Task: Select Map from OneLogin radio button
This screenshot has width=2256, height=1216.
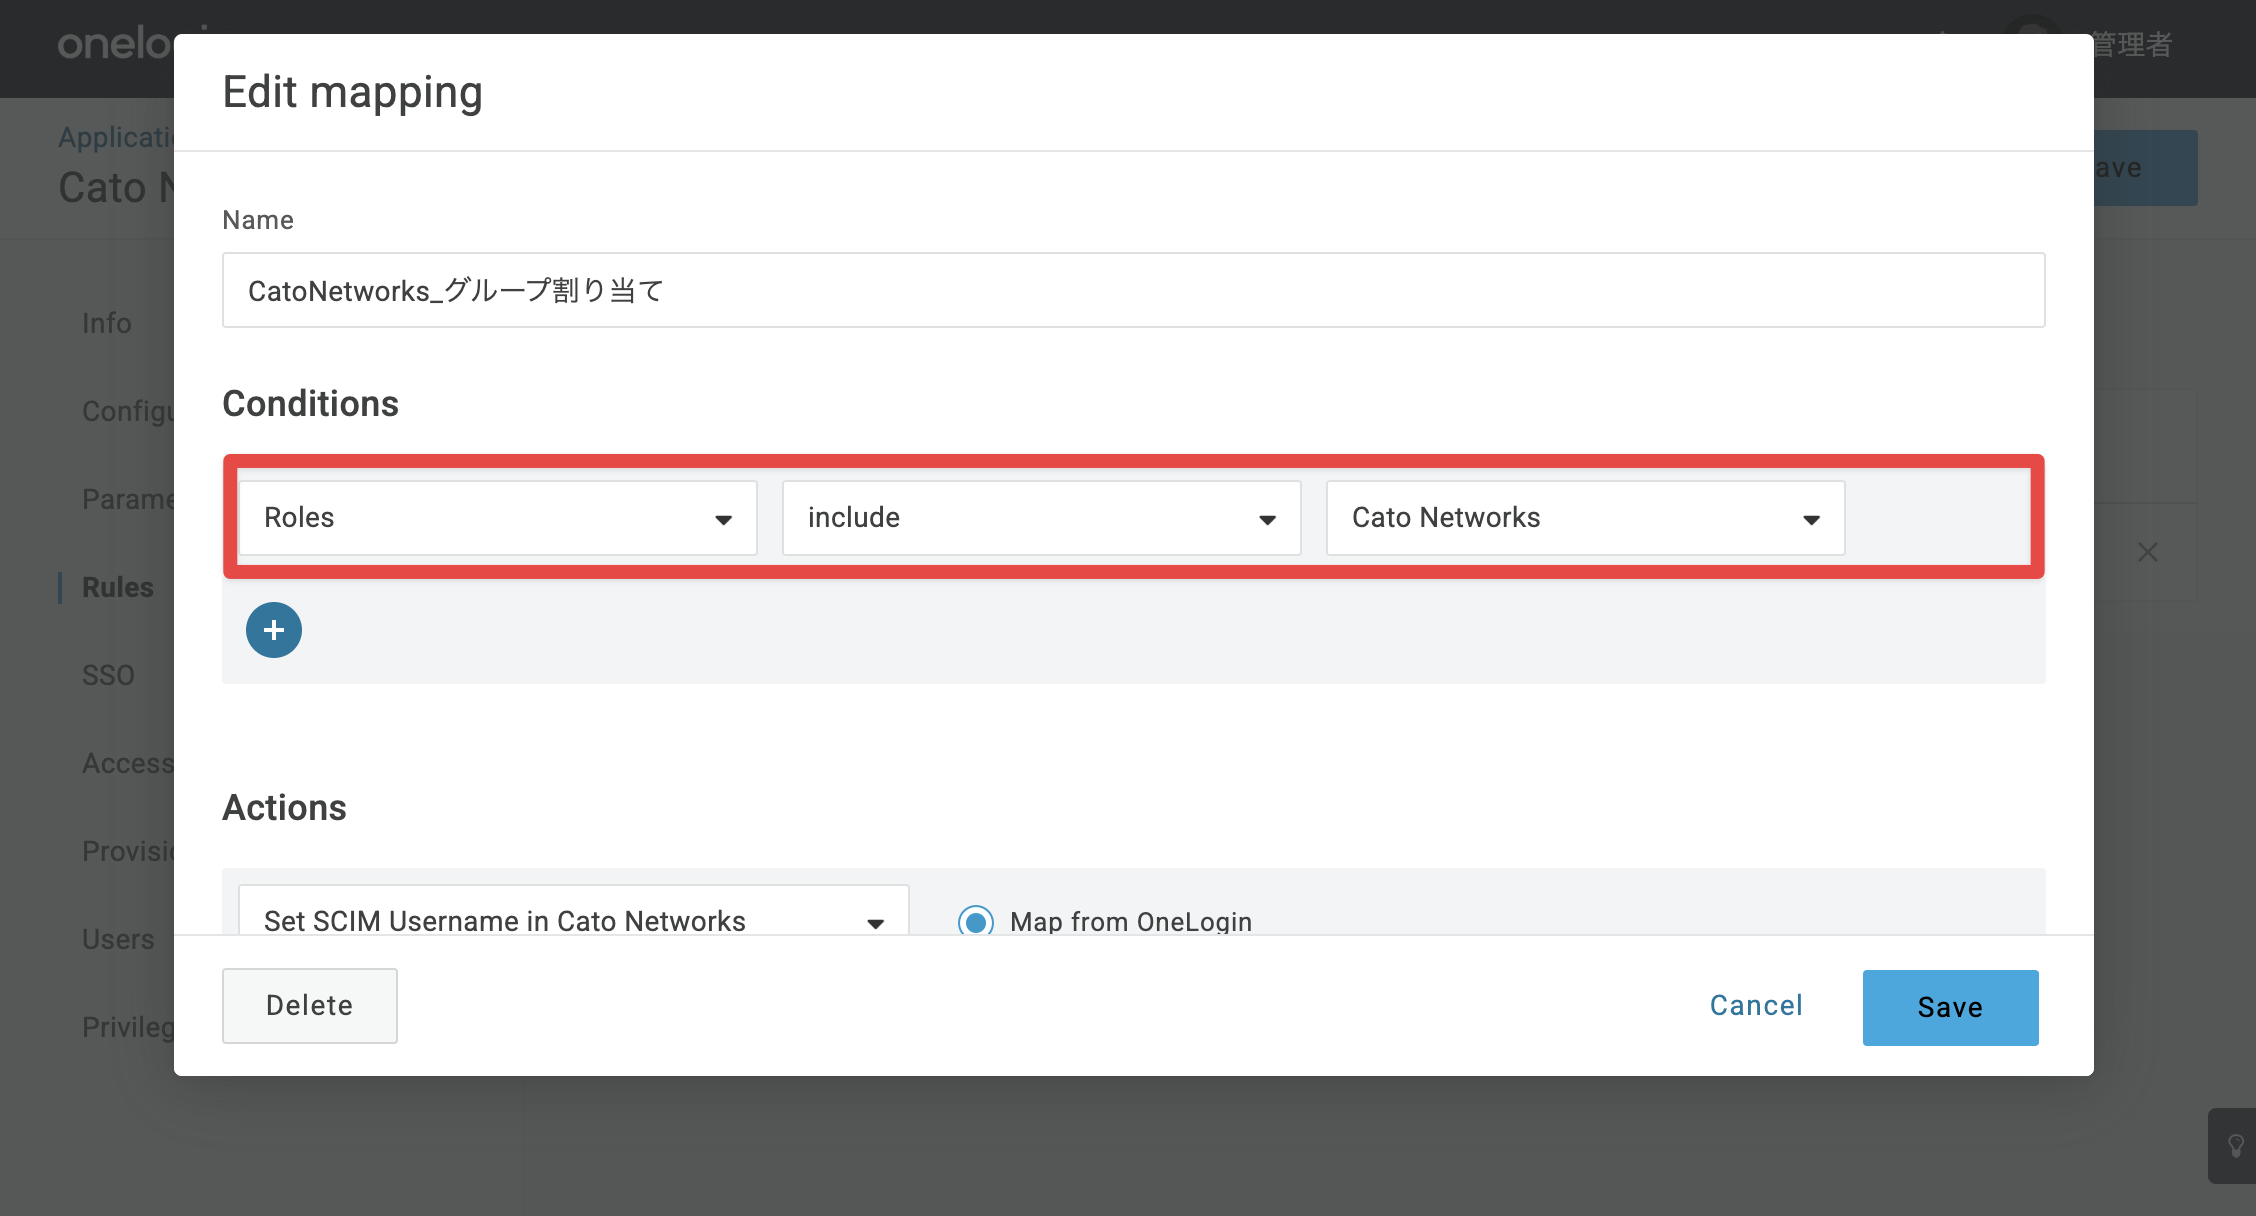Action: click(x=976, y=921)
